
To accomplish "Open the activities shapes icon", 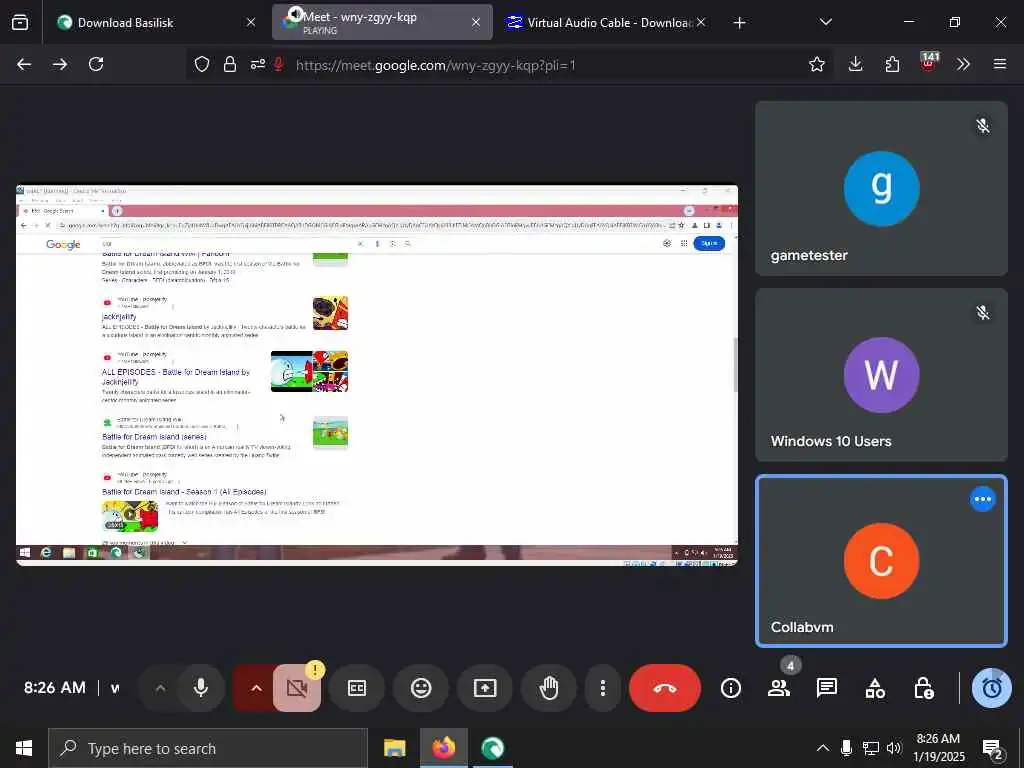I will point(875,688).
